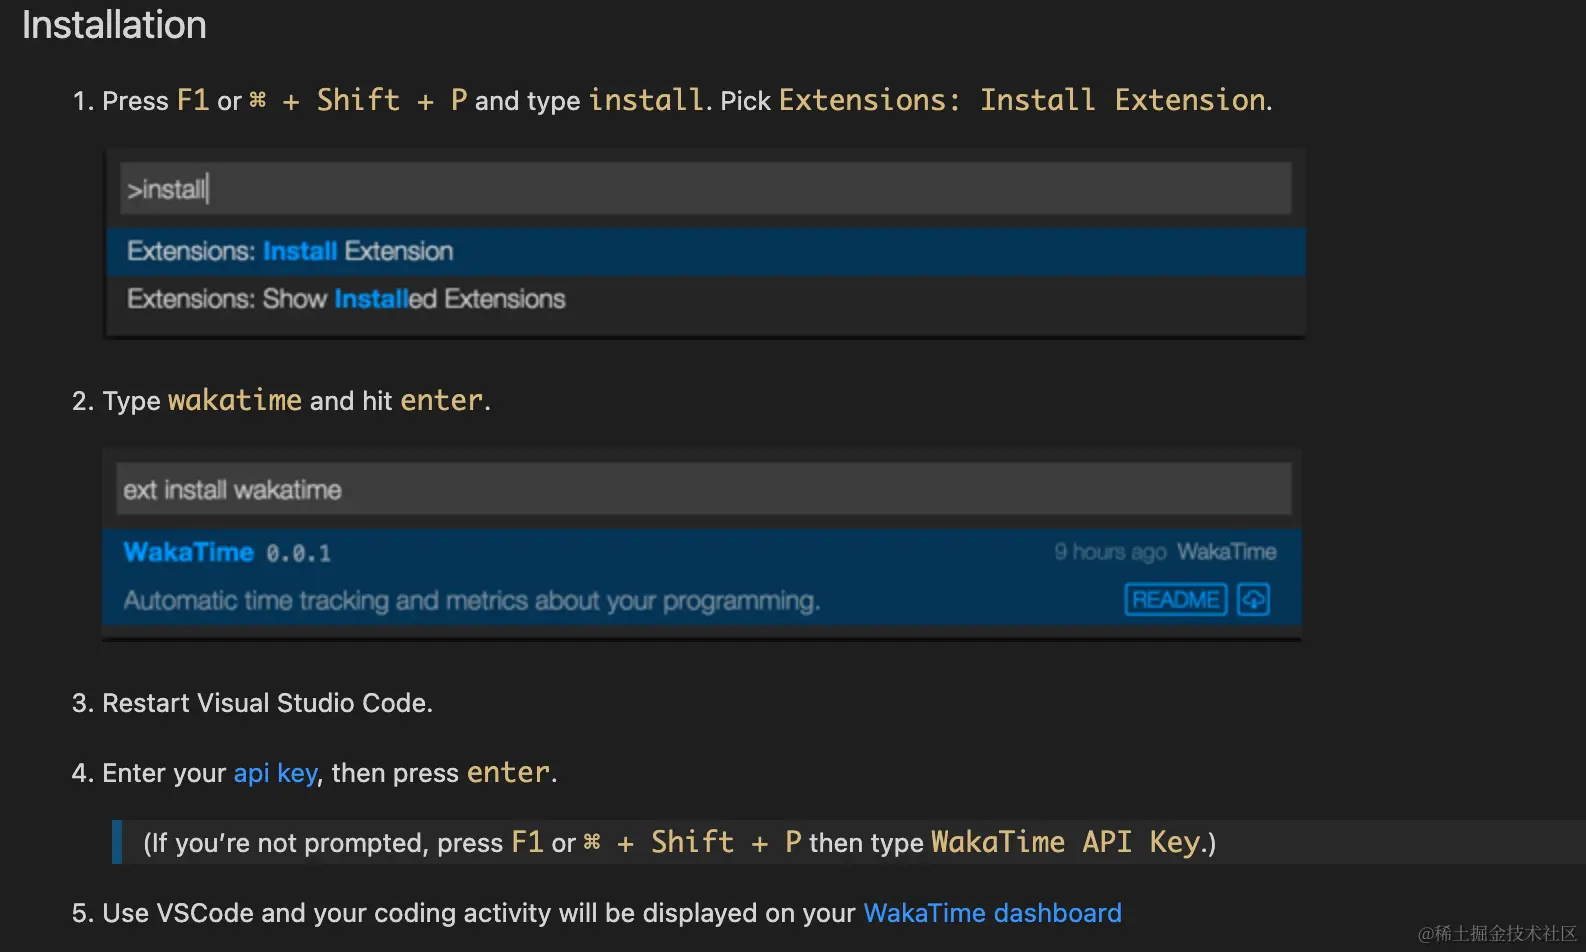1586x952 pixels.
Task: Select 'Extensions: Install Extension' command entry
Action: click(x=290, y=251)
